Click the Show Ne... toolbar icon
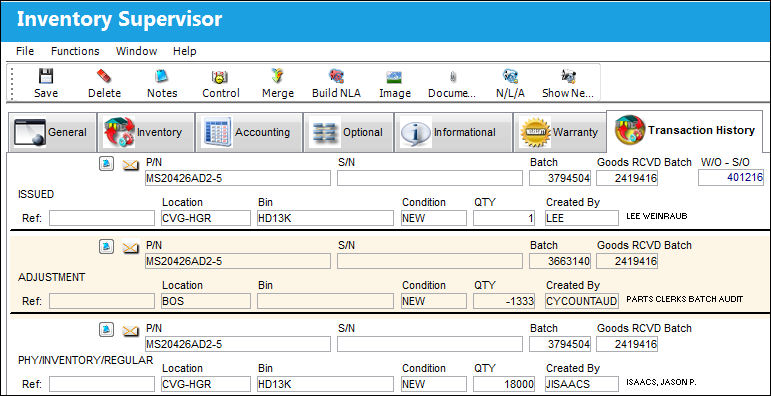 (x=568, y=76)
